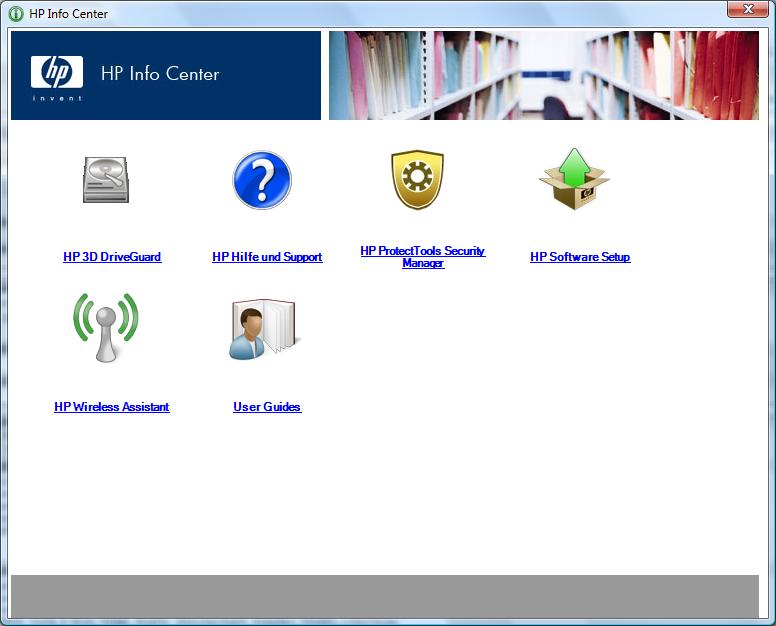
Task: Click the file shelves banner photo
Action: click(544, 75)
